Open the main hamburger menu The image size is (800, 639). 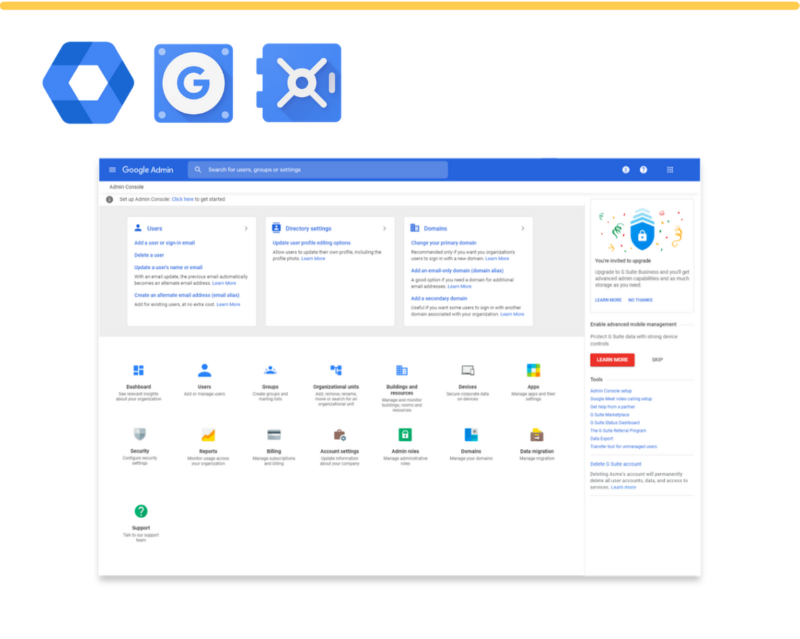point(112,170)
